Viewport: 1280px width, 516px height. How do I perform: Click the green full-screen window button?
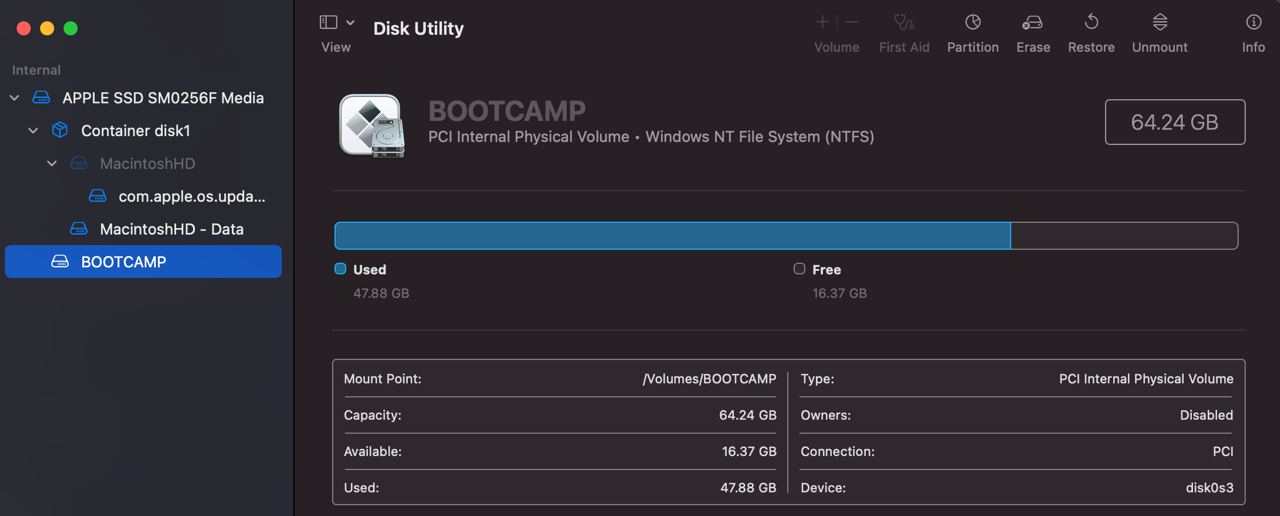coord(71,28)
